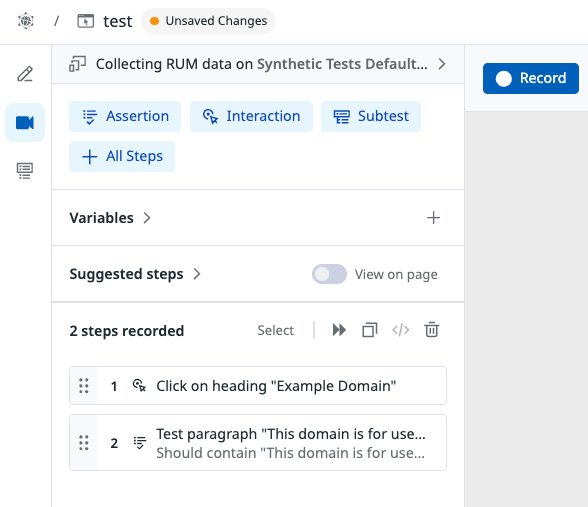Add an Assertion step
The height and width of the screenshot is (507, 588).
[125, 116]
